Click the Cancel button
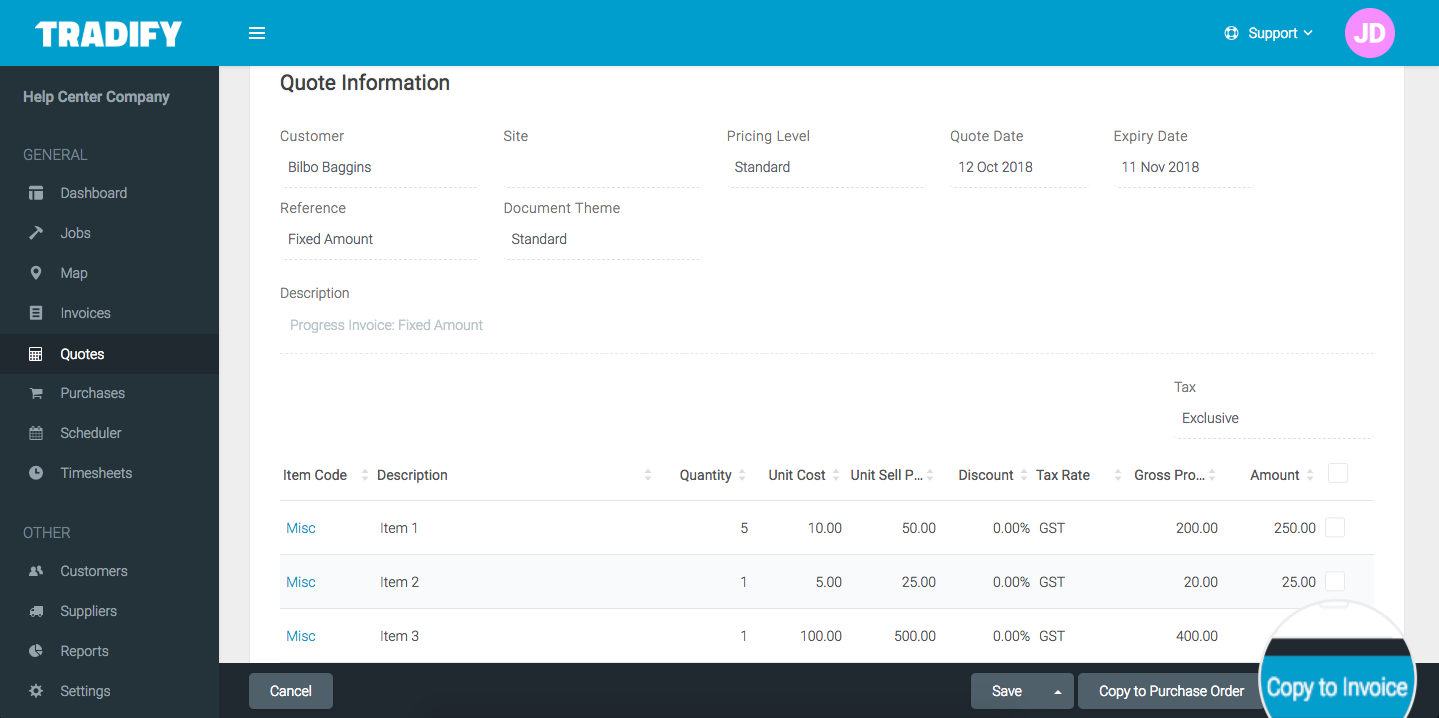 pyautogui.click(x=291, y=691)
